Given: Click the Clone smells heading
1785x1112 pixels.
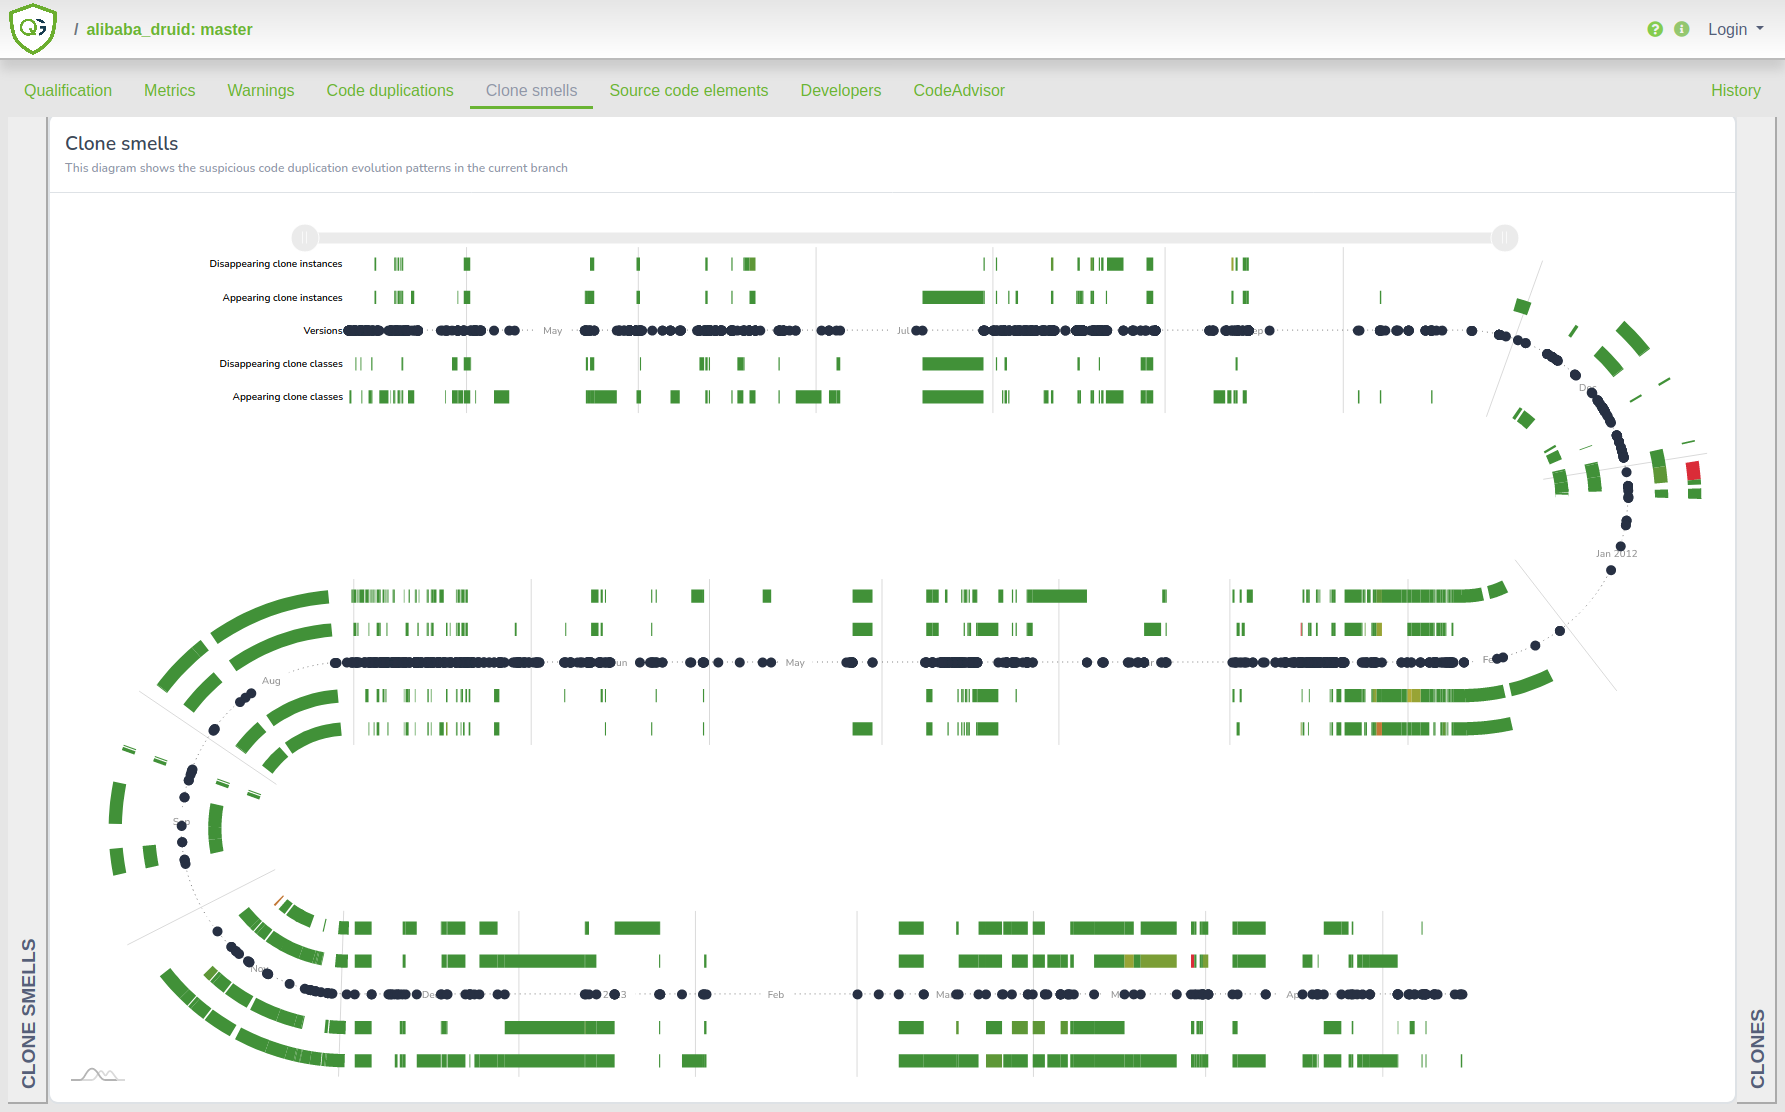Looking at the screenshot, I should (122, 143).
